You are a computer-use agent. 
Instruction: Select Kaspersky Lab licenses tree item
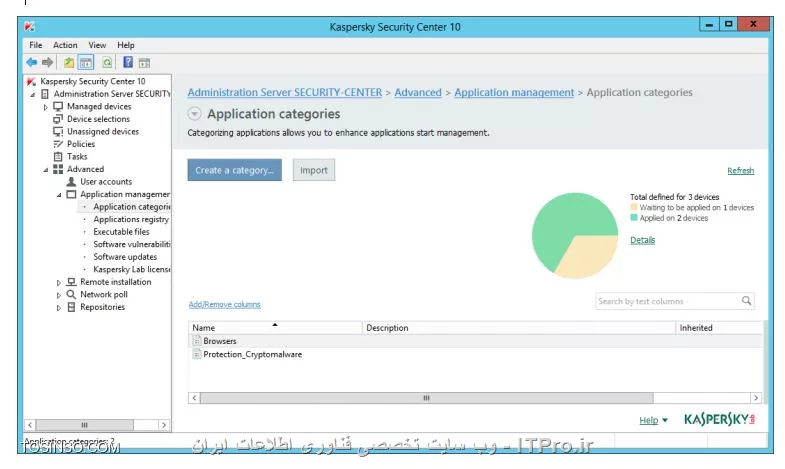[132, 269]
